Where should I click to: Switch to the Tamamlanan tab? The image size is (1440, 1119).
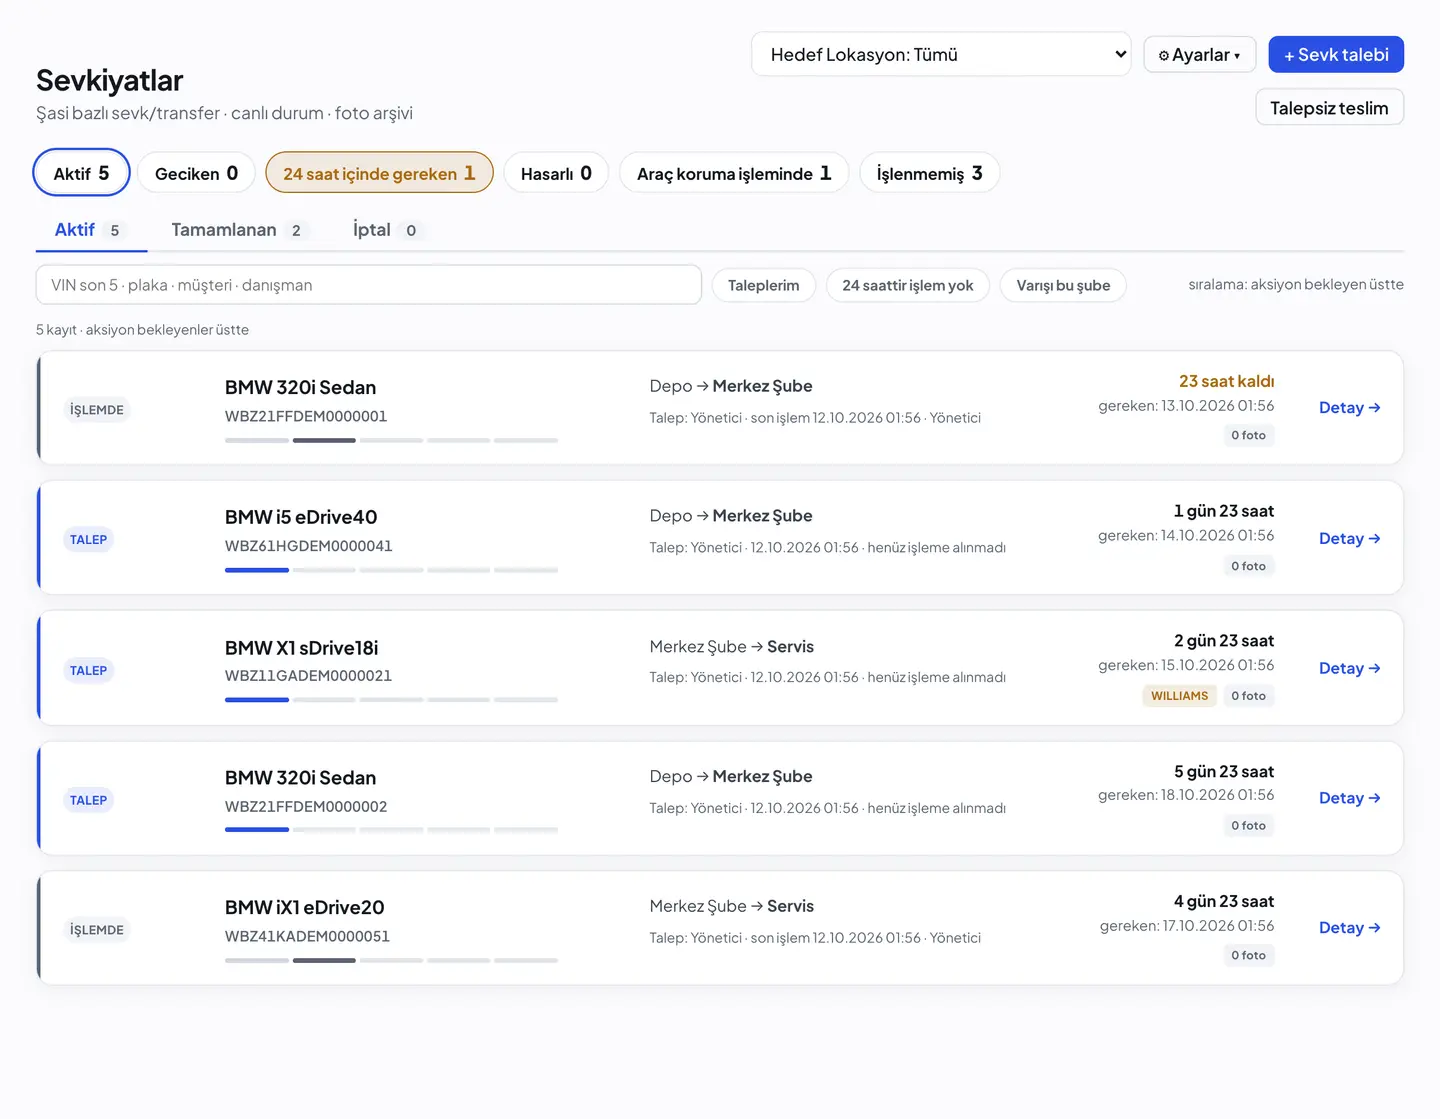coord(238,230)
